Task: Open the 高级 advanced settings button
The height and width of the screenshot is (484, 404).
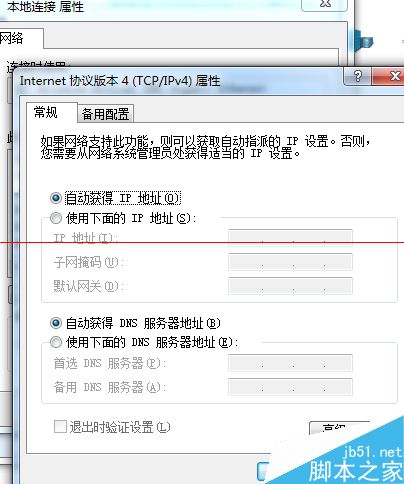Action: [x=339, y=428]
